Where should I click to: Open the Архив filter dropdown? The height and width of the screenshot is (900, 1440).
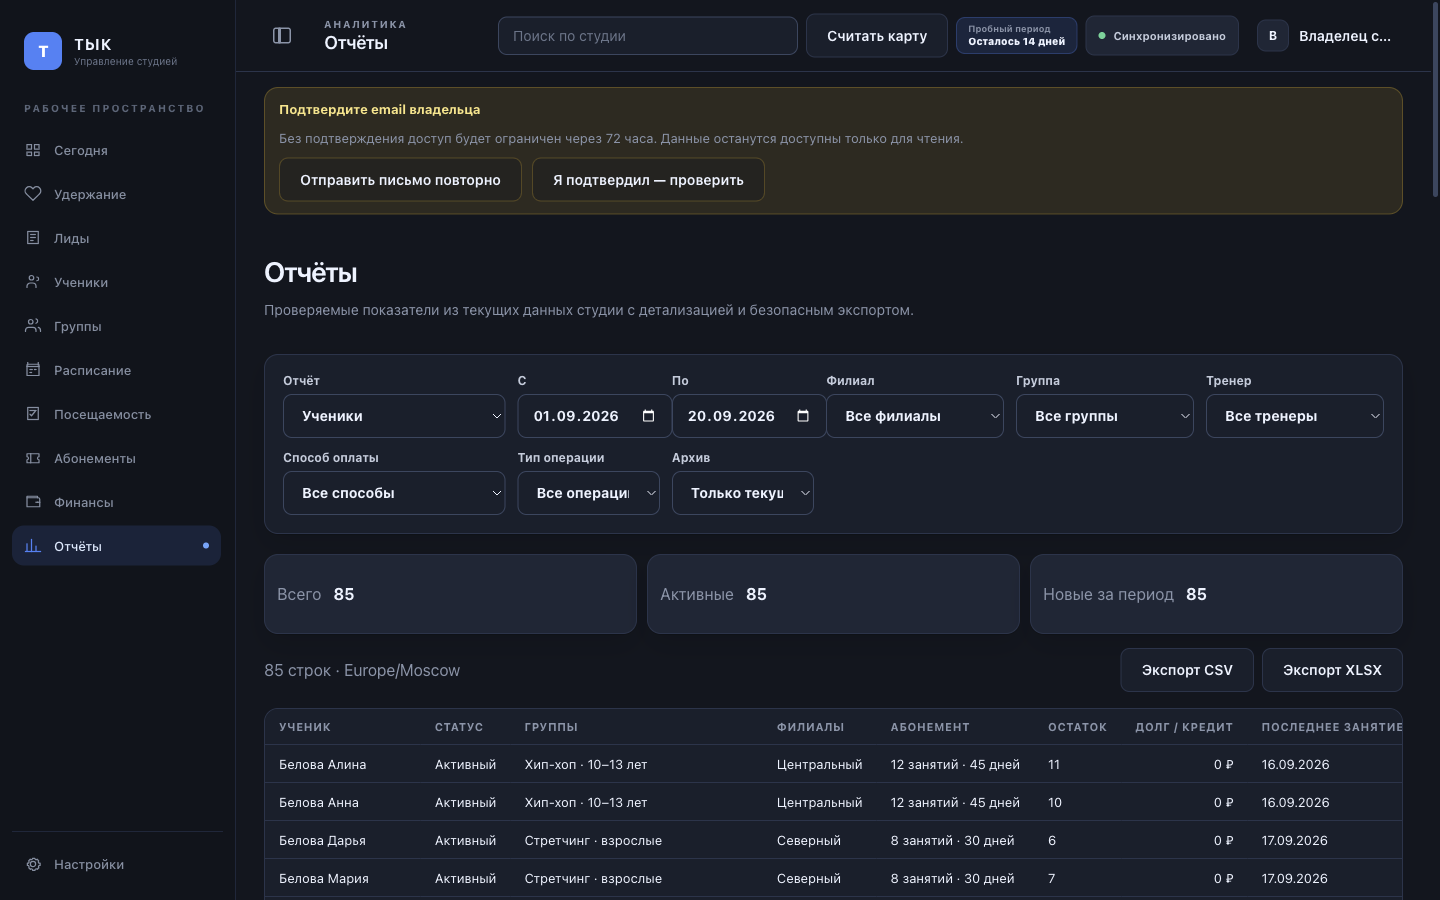[x=743, y=493]
